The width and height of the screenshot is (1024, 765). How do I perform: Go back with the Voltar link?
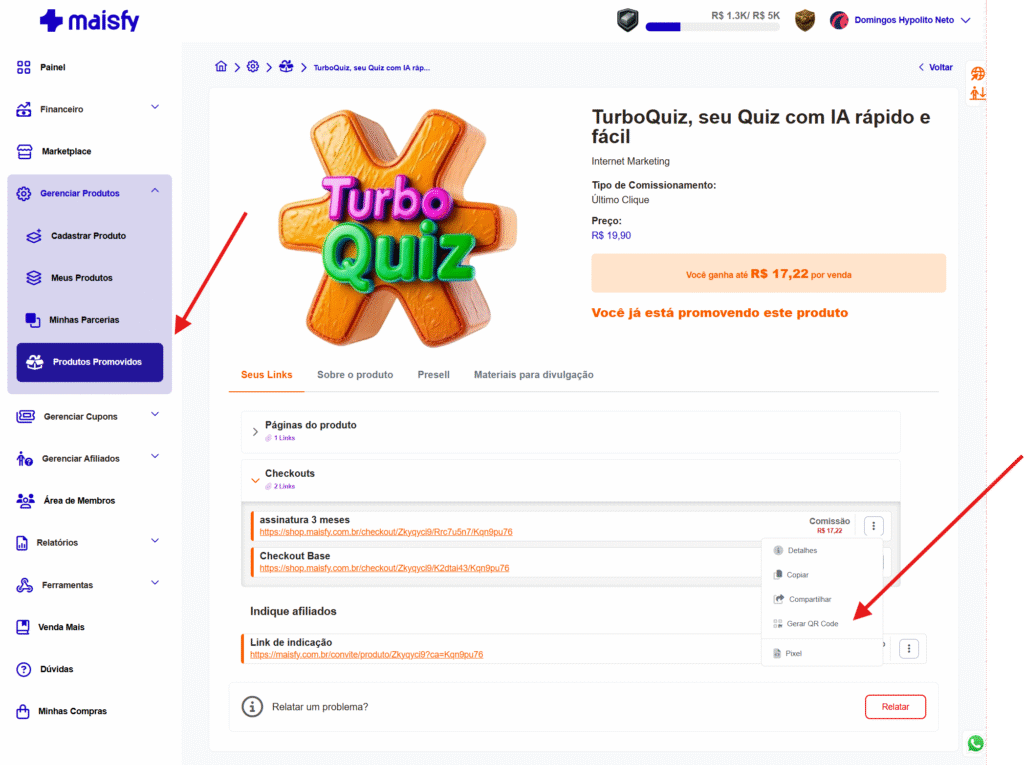pyautogui.click(x=936, y=67)
